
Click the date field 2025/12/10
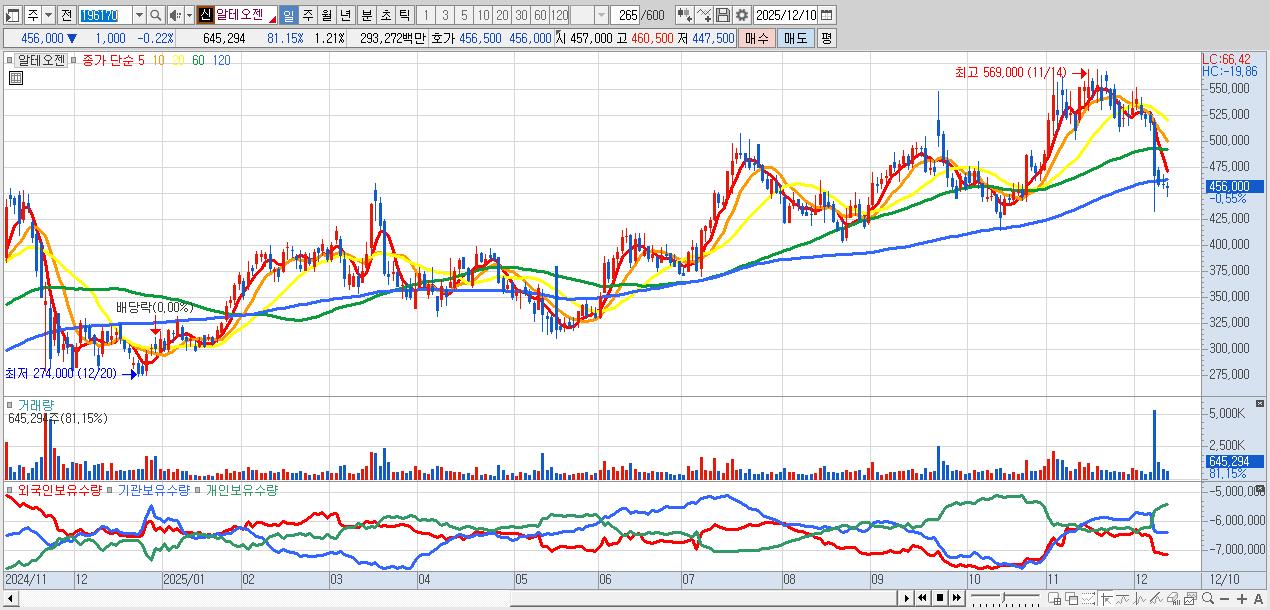click(786, 16)
